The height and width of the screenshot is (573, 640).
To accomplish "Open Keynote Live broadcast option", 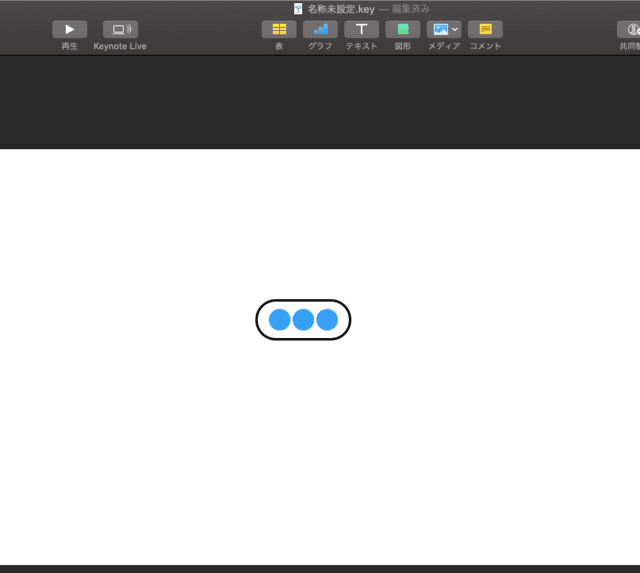I will [120, 30].
